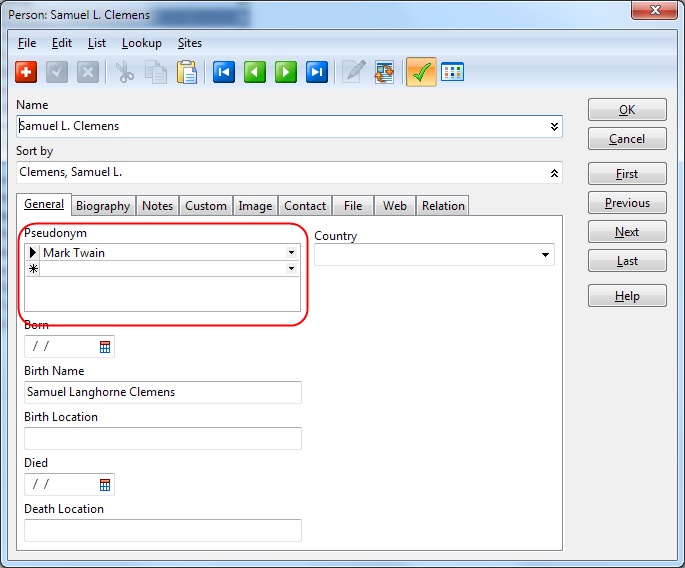Close the Person dialog window

pos(654,10)
